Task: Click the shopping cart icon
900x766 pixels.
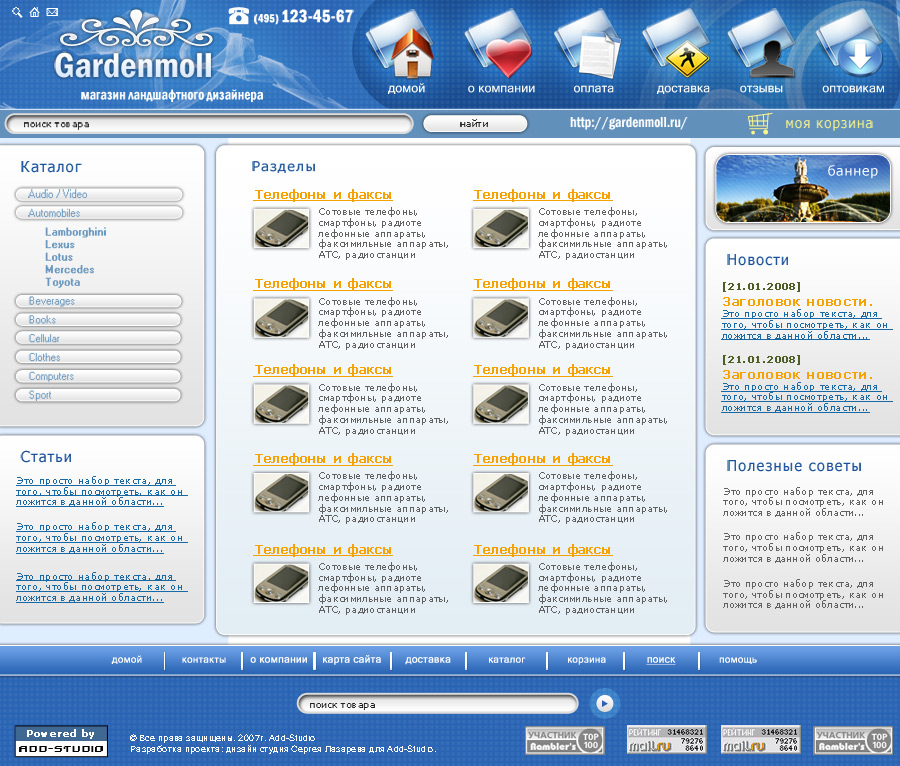Action: pyautogui.click(x=759, y=123)
